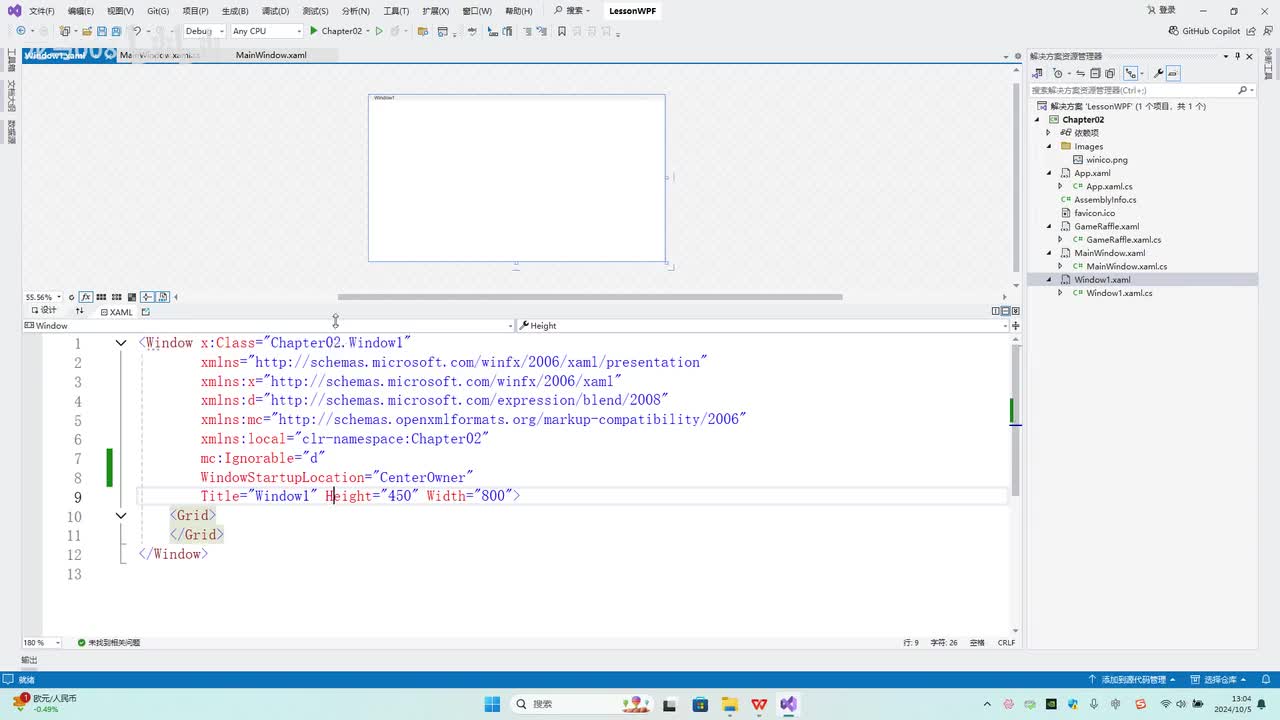
Task: Click the Open File folder icon
Action: [x=88, y=31]
